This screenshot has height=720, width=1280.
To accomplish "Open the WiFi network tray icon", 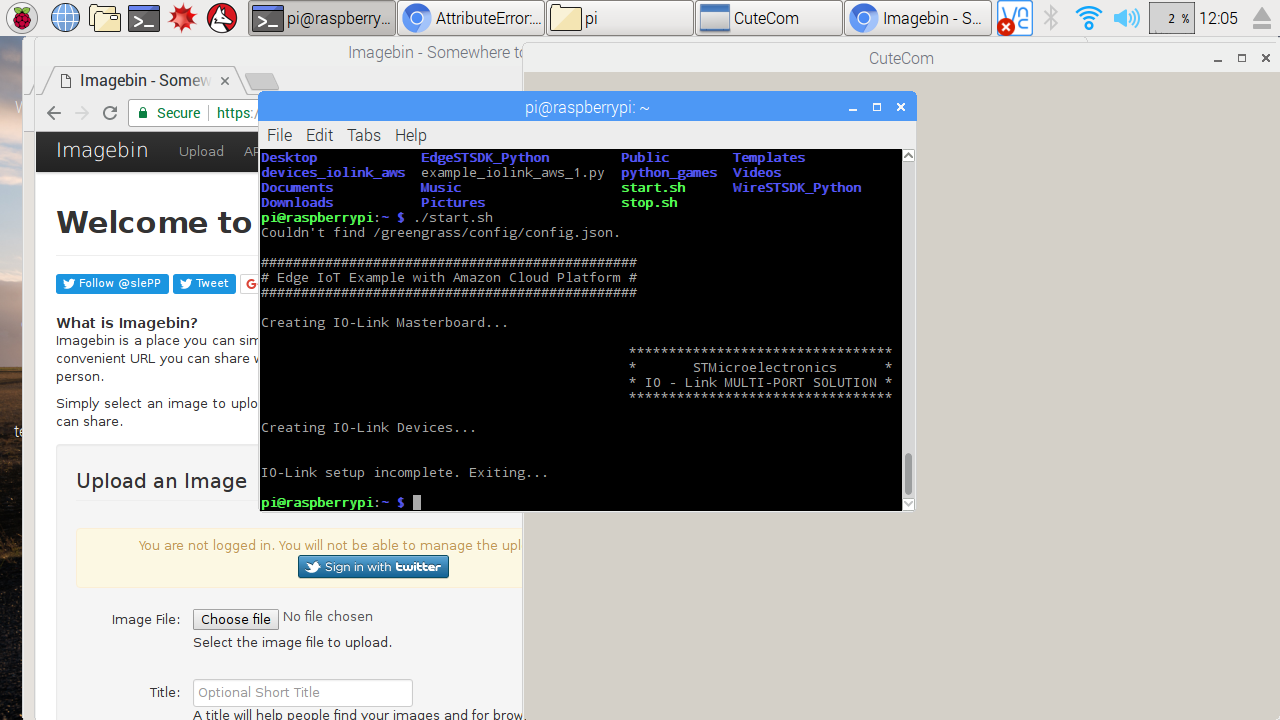I will click(x=1088, y=18).
